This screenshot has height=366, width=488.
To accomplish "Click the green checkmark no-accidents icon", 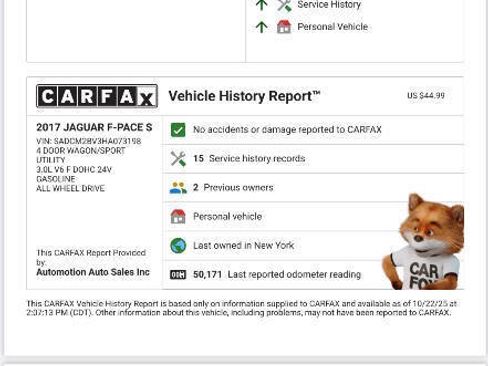I will 178,130.
